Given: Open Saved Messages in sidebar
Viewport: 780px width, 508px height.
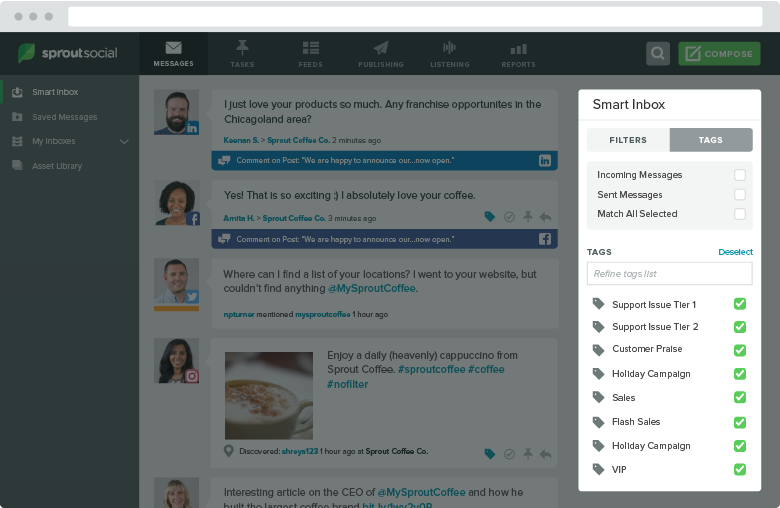Looking at the screenshot, I should pos(65,117).
